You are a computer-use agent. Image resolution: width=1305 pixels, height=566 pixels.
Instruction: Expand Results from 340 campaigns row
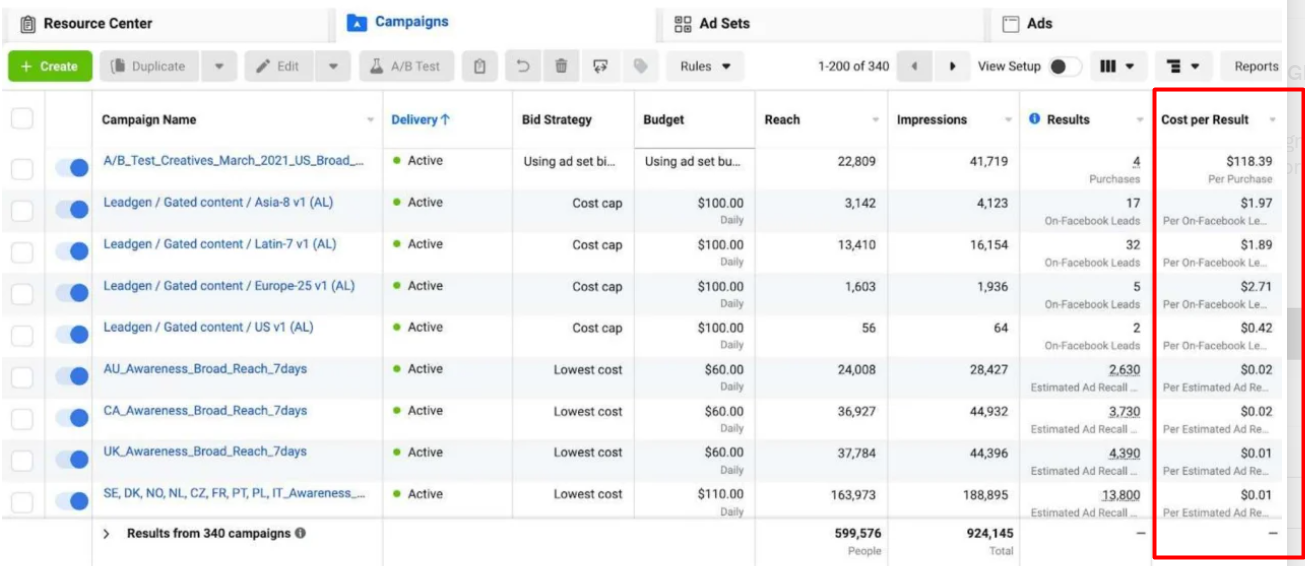[x=107, y=534]
